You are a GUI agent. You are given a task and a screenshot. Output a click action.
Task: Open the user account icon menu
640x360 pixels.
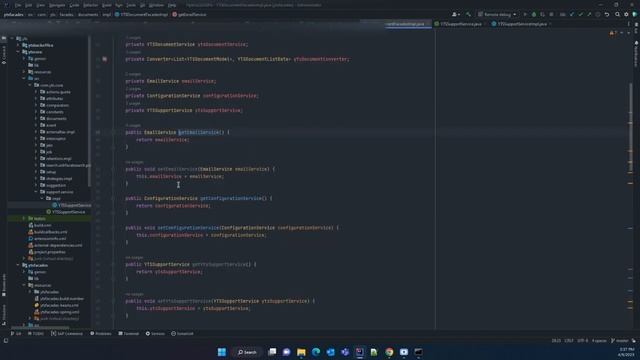coord(456,14)
